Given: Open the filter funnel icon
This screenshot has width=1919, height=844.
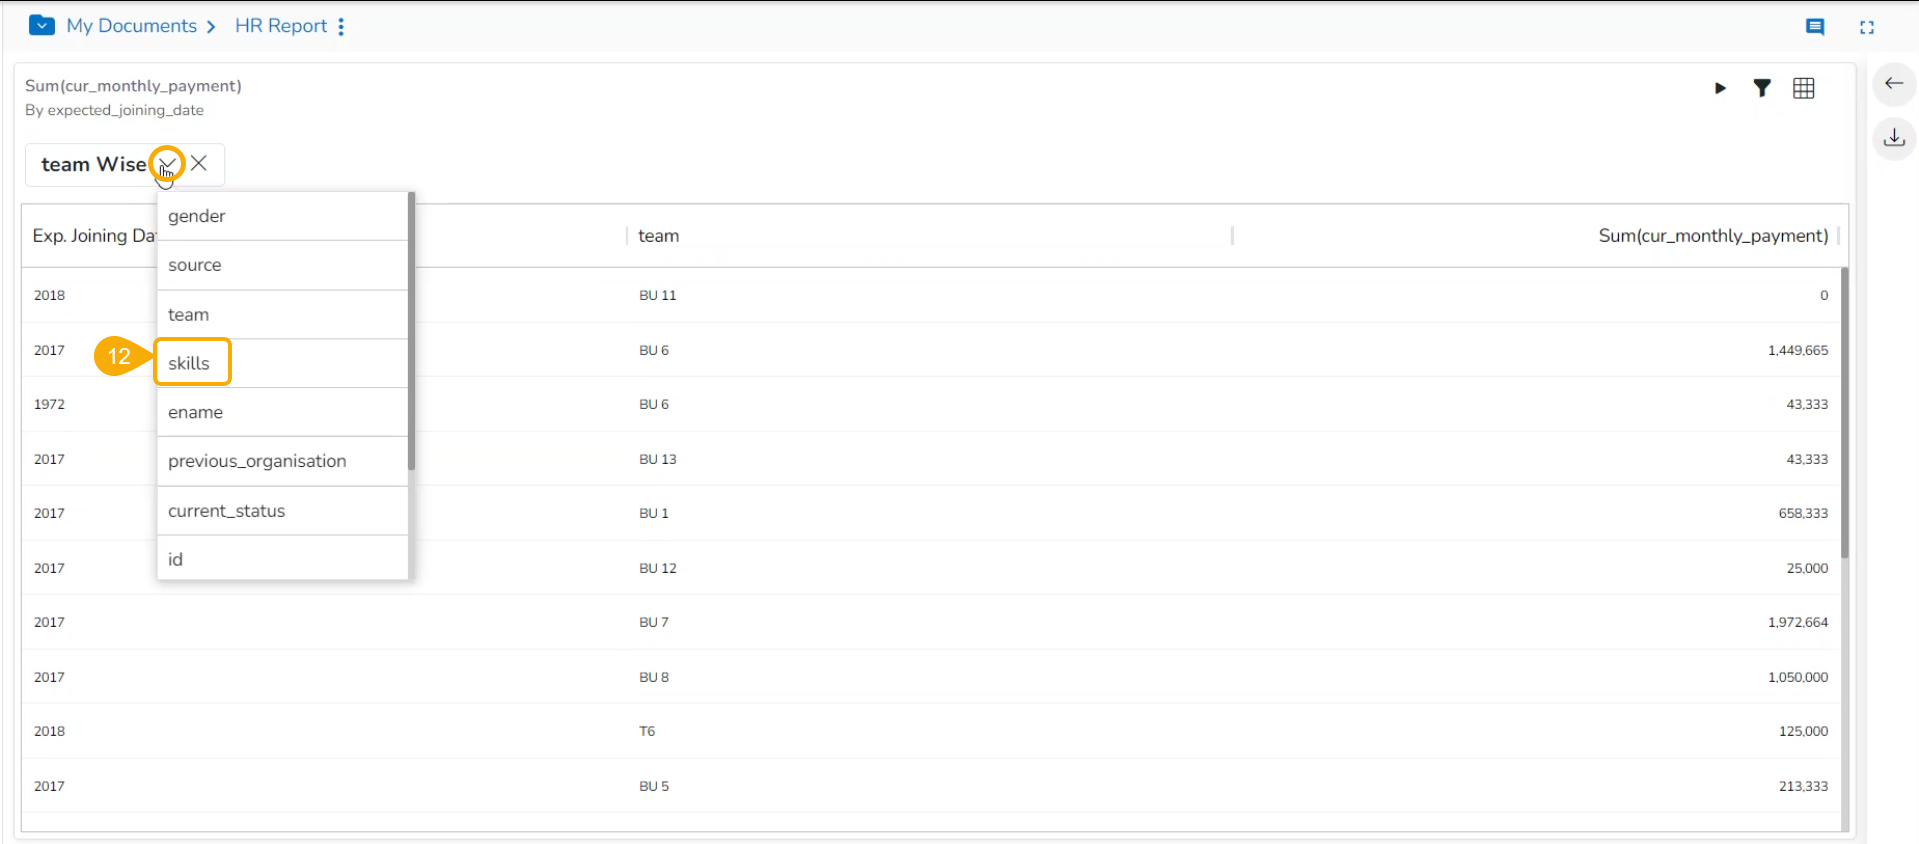Looking at the screenshot, I should pos(1762,88).
